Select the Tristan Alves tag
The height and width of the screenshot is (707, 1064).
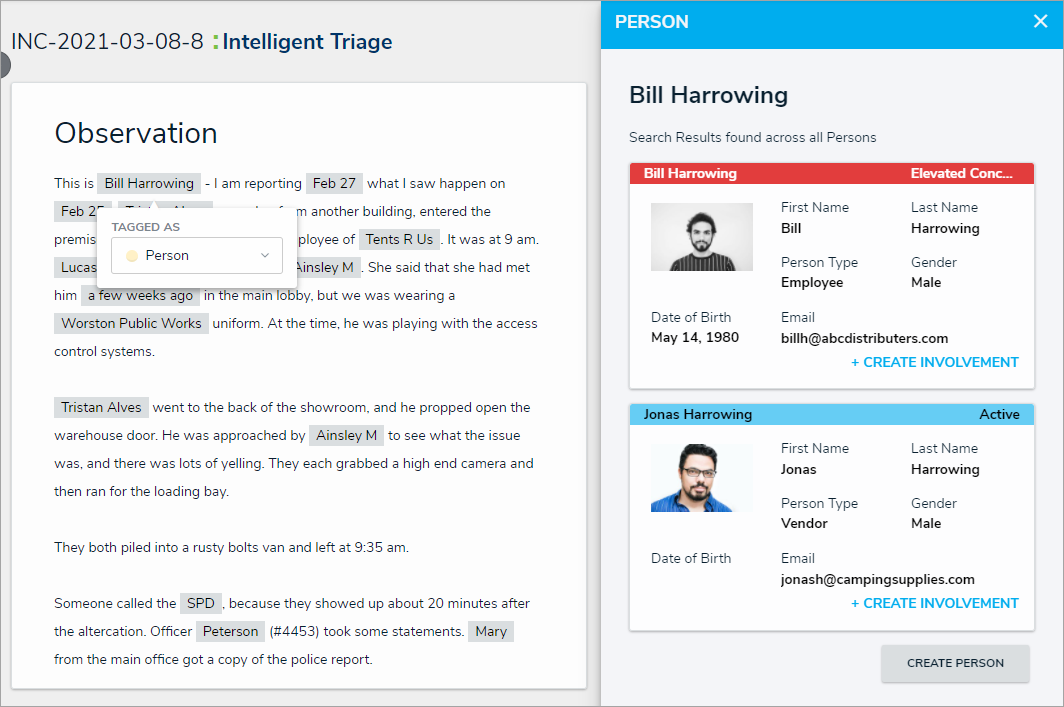pos(101,408)
